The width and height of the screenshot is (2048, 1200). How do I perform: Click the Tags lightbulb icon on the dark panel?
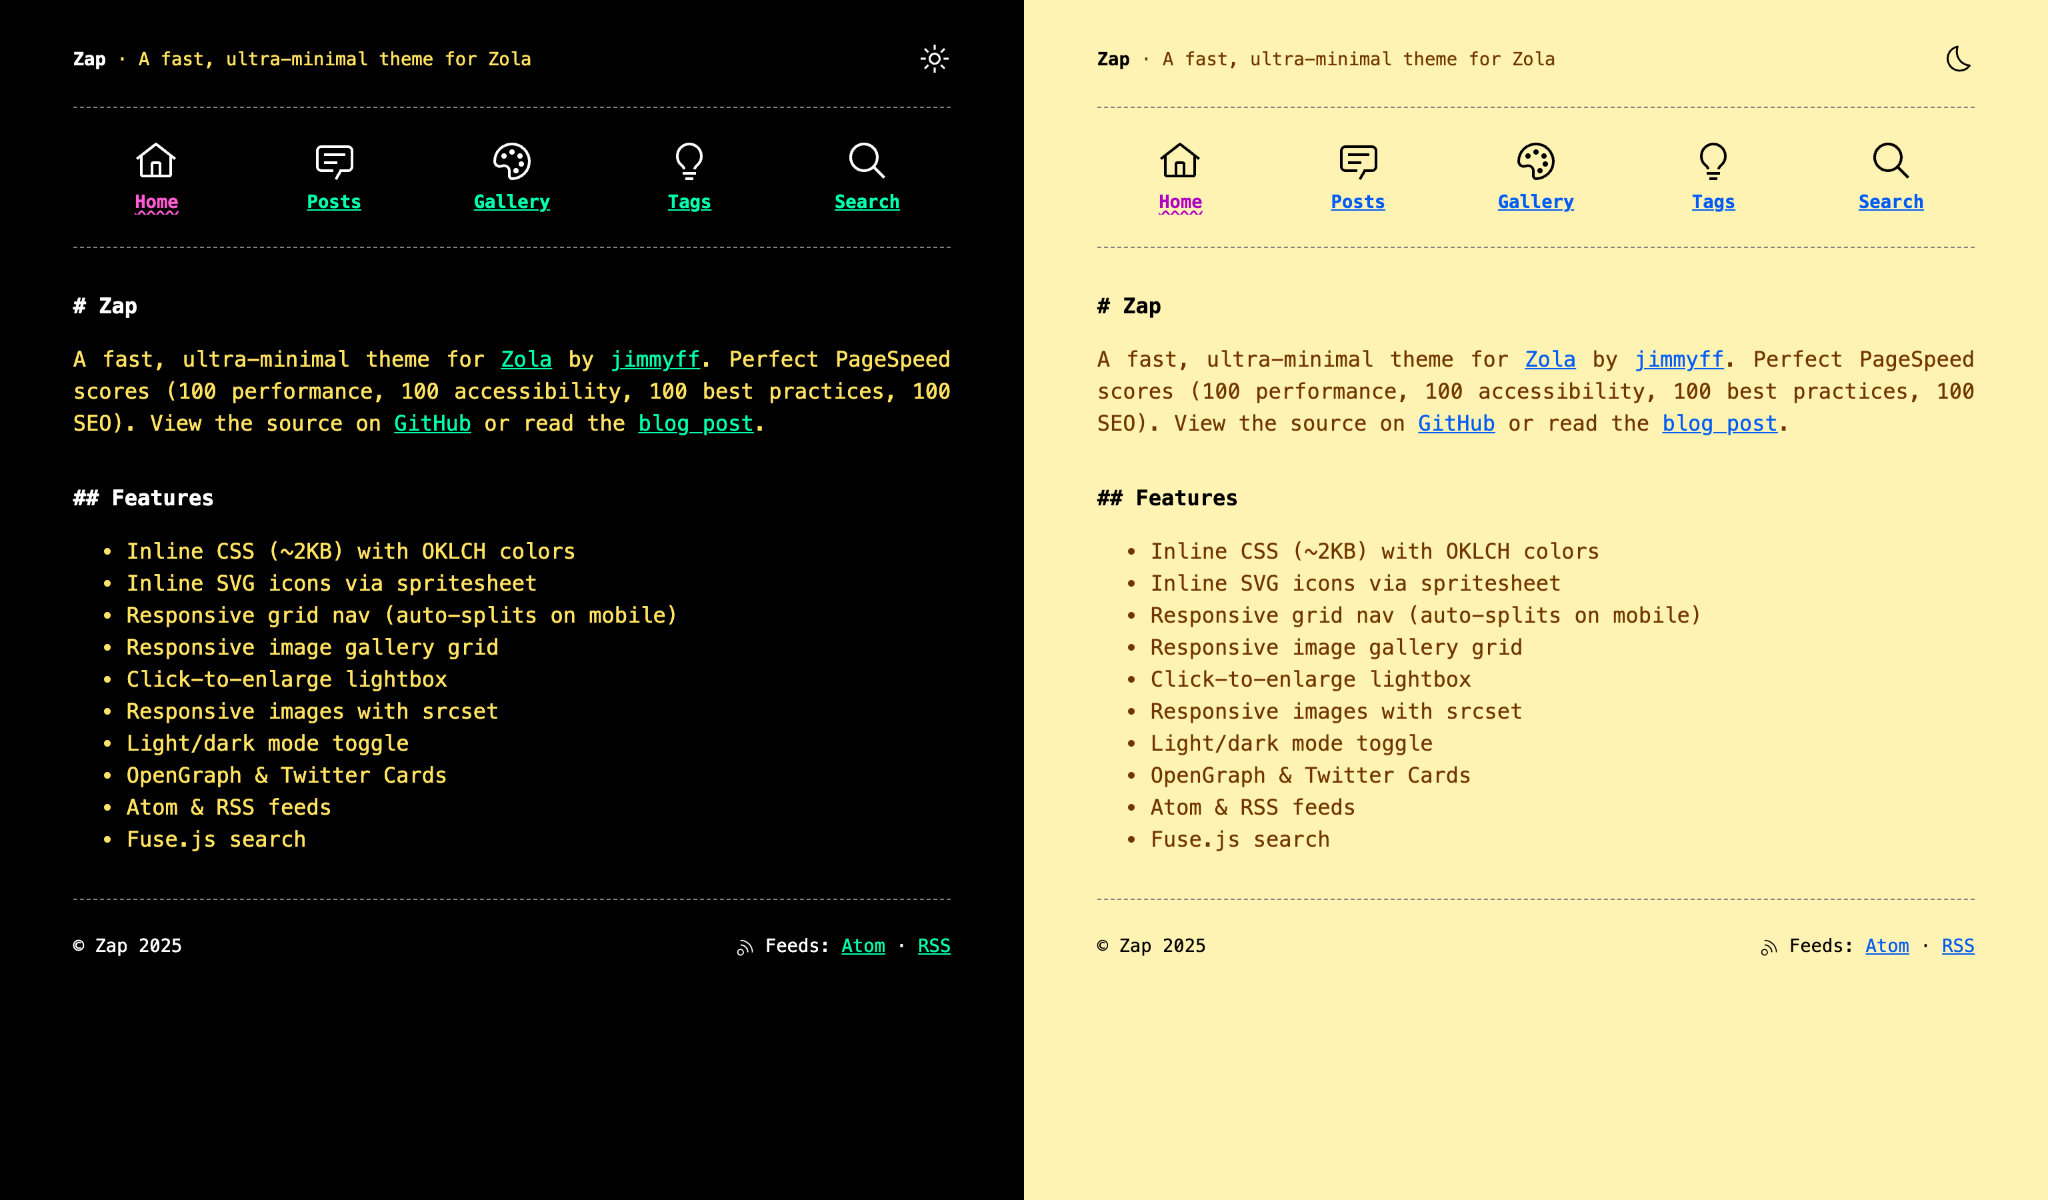pyautogui.click(x=689, y=162)
